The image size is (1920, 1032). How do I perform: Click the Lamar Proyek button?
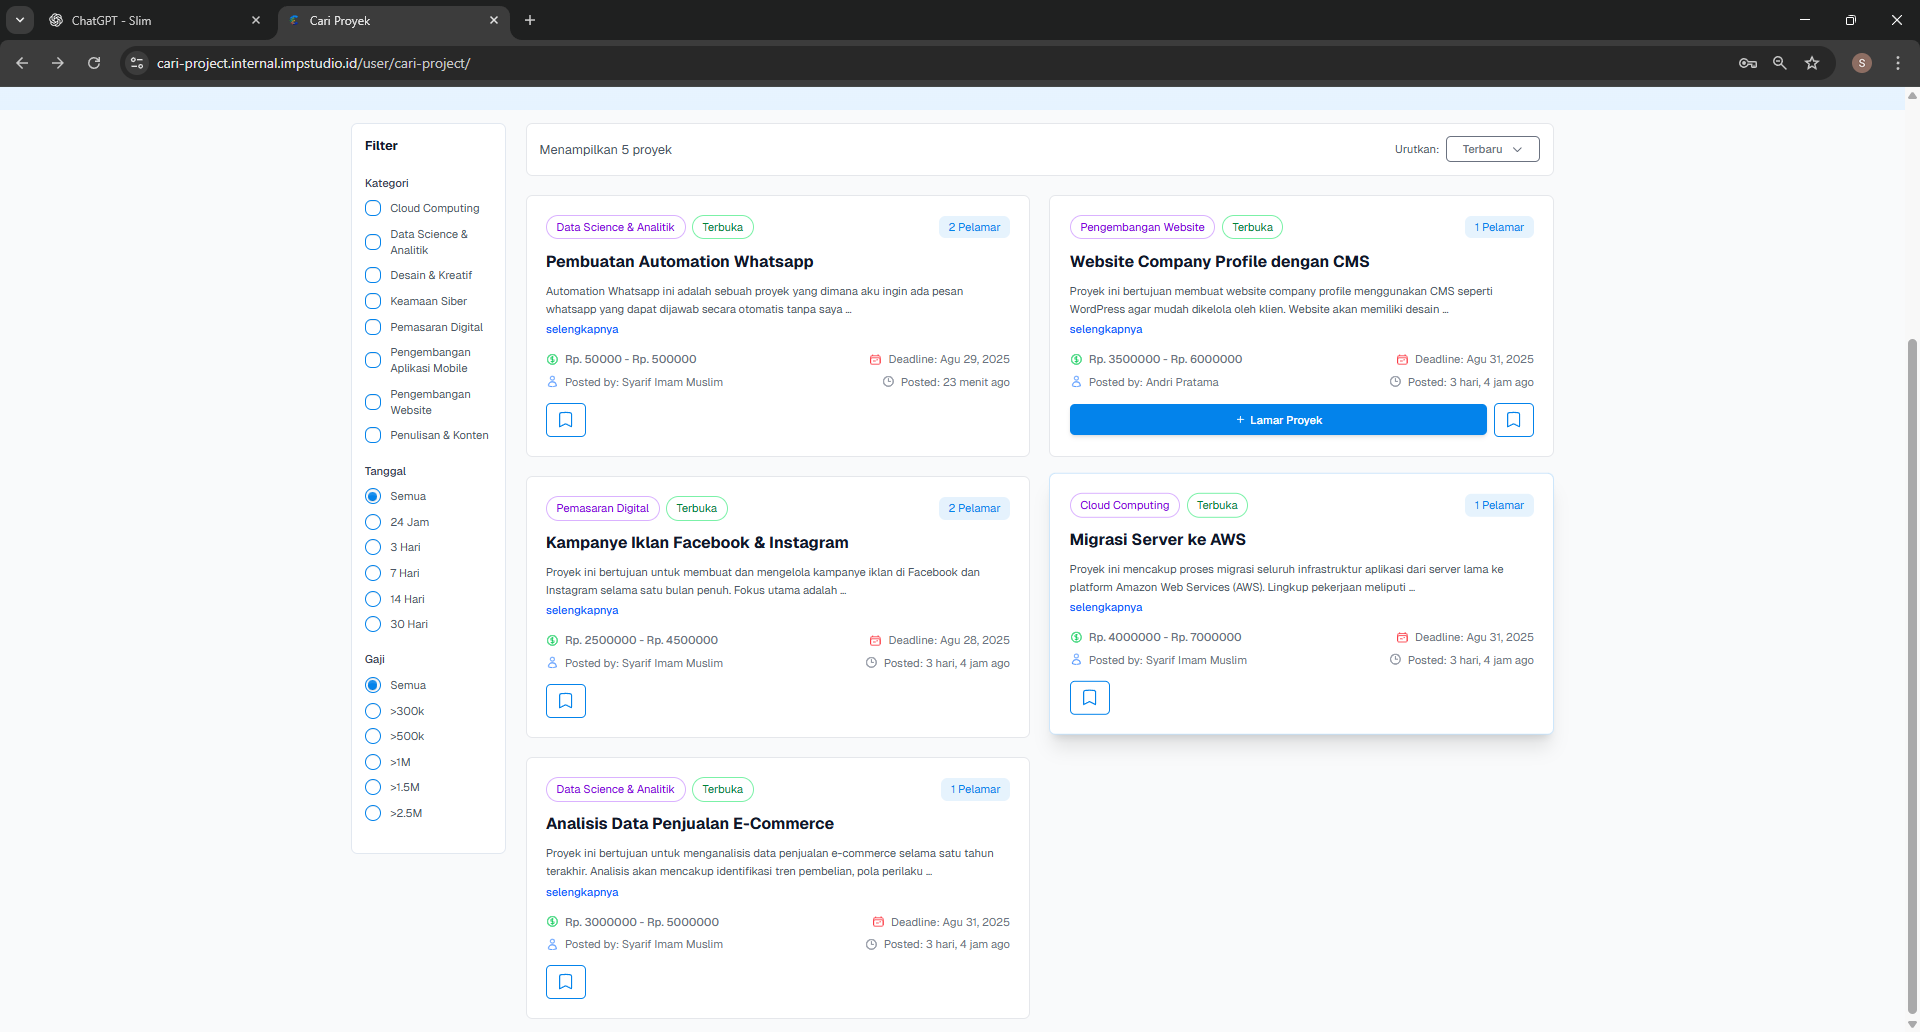point(1277,420)
